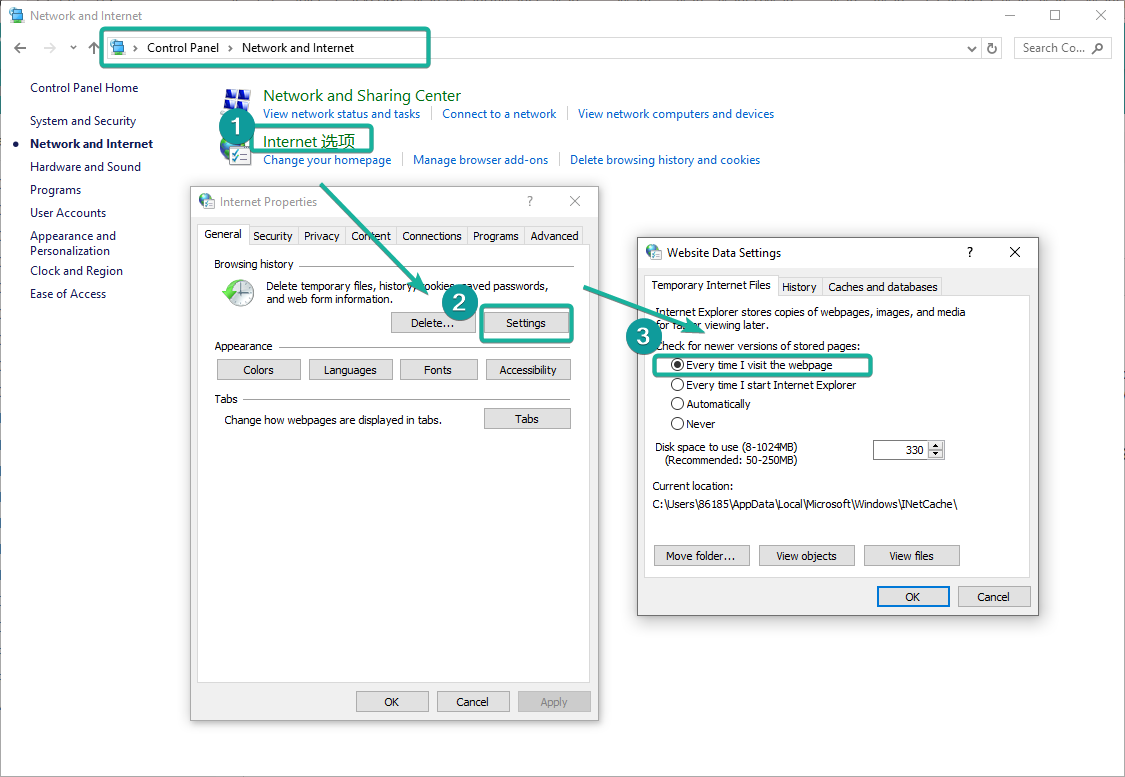The width and height of the screenshot is (1125, 777).
Task: Switch to the Security tab
Action: [273, 236]
